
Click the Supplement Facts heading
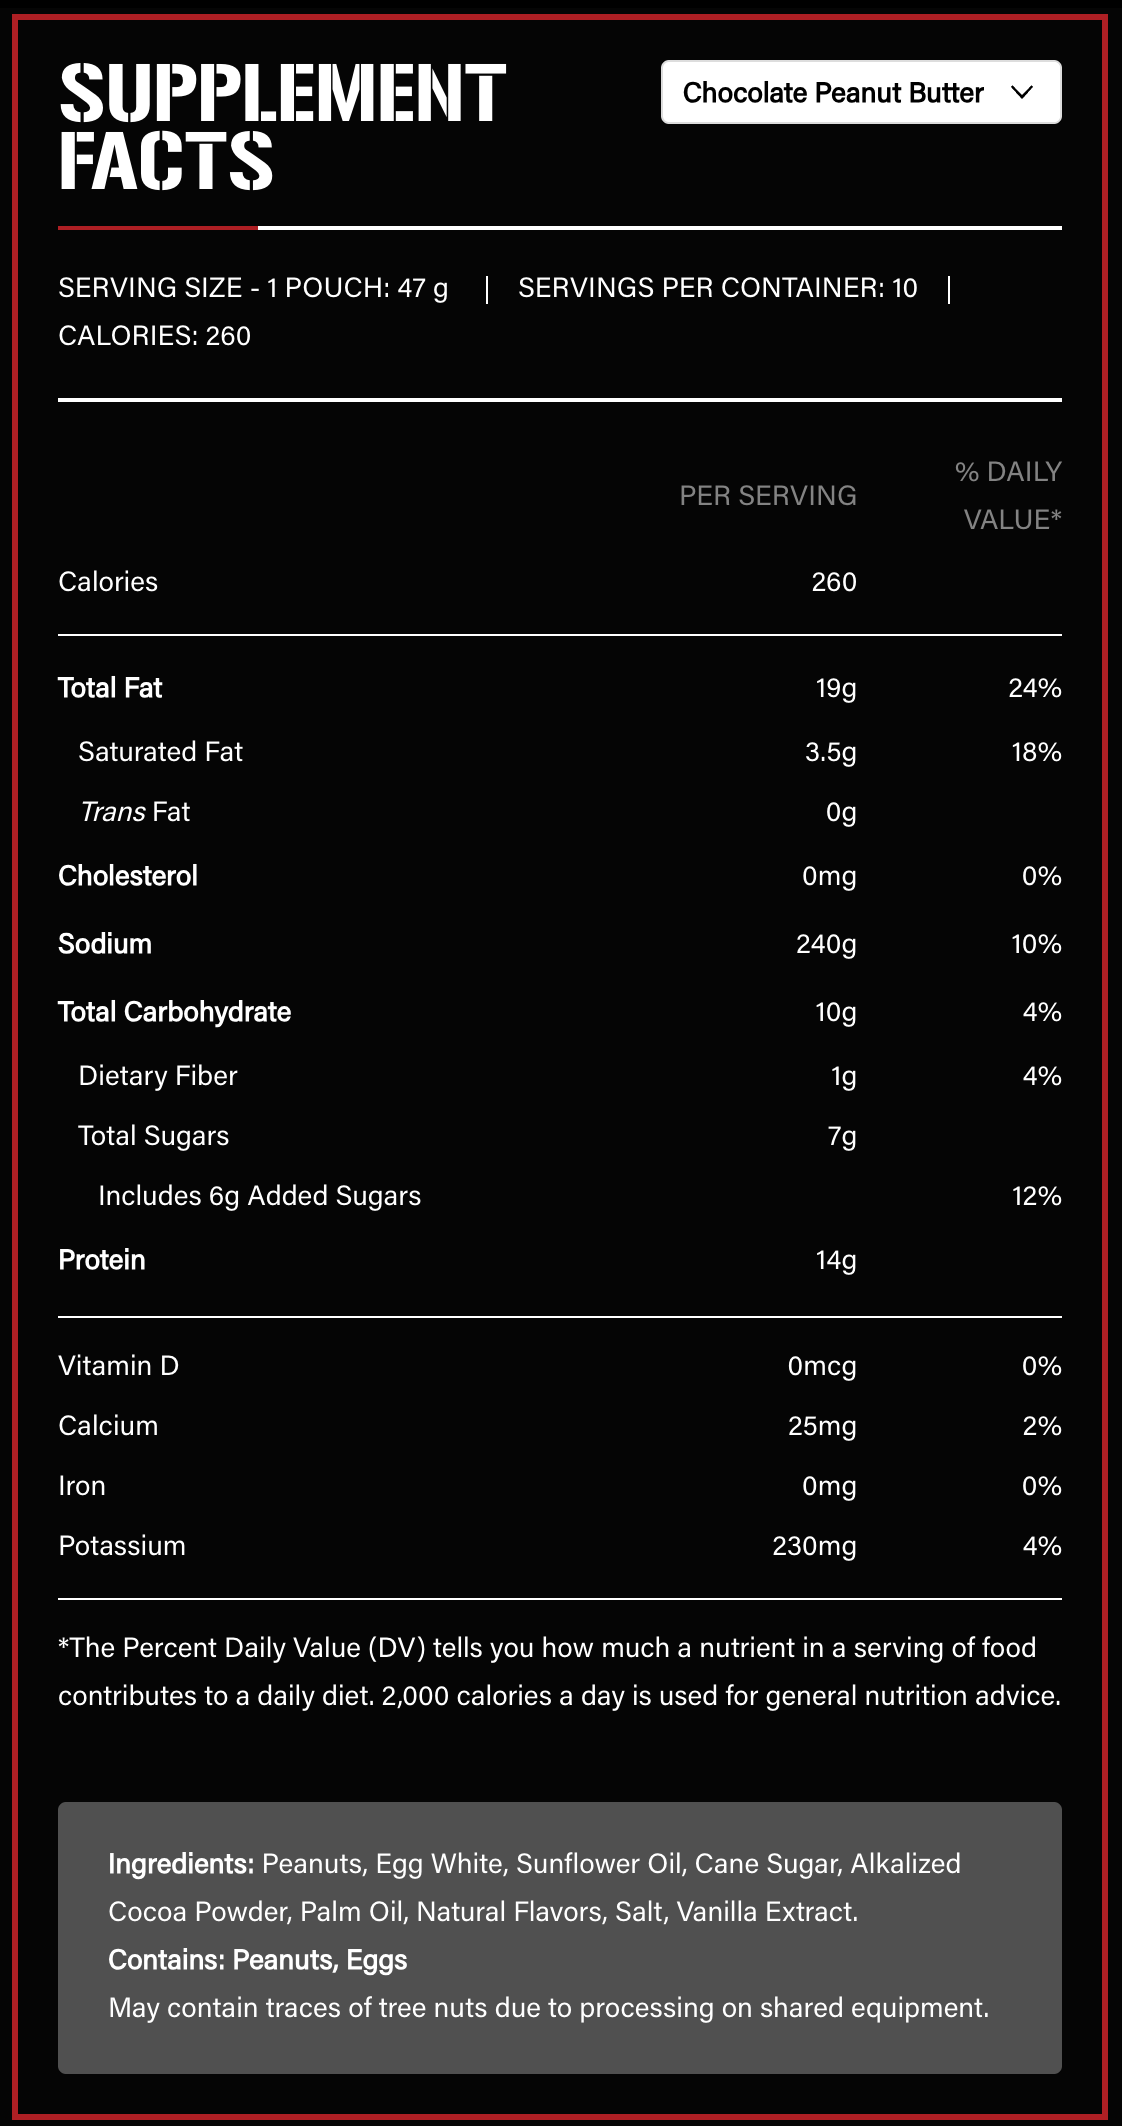point(283,127)
